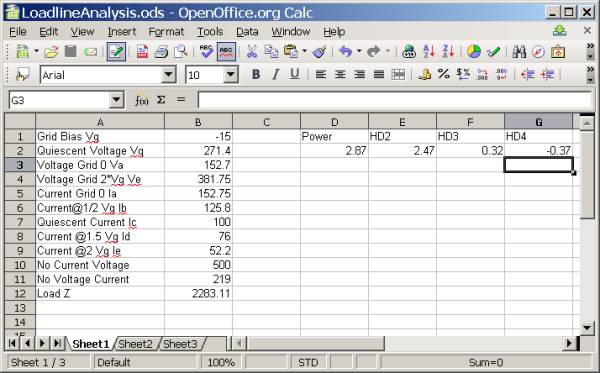Sort descending Z to A

pos(448,51)
